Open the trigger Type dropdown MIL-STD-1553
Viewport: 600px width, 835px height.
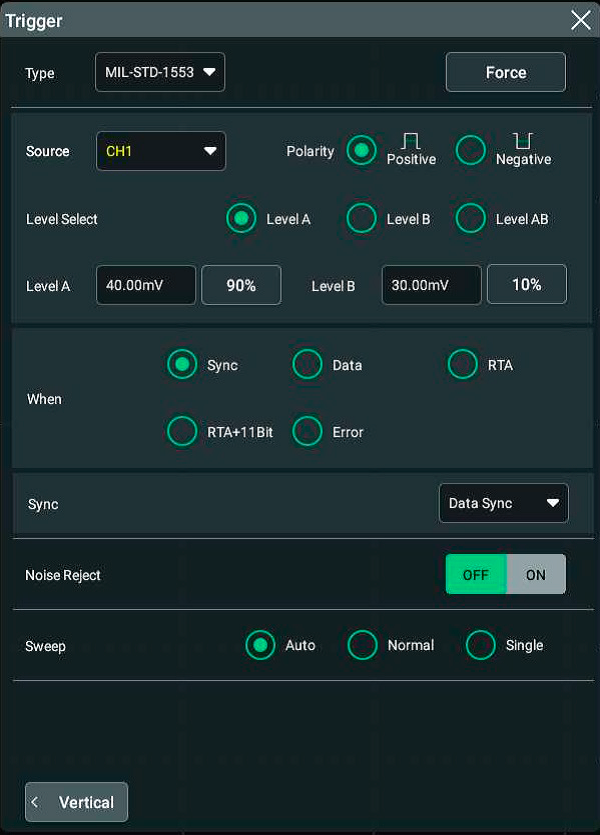160,72
